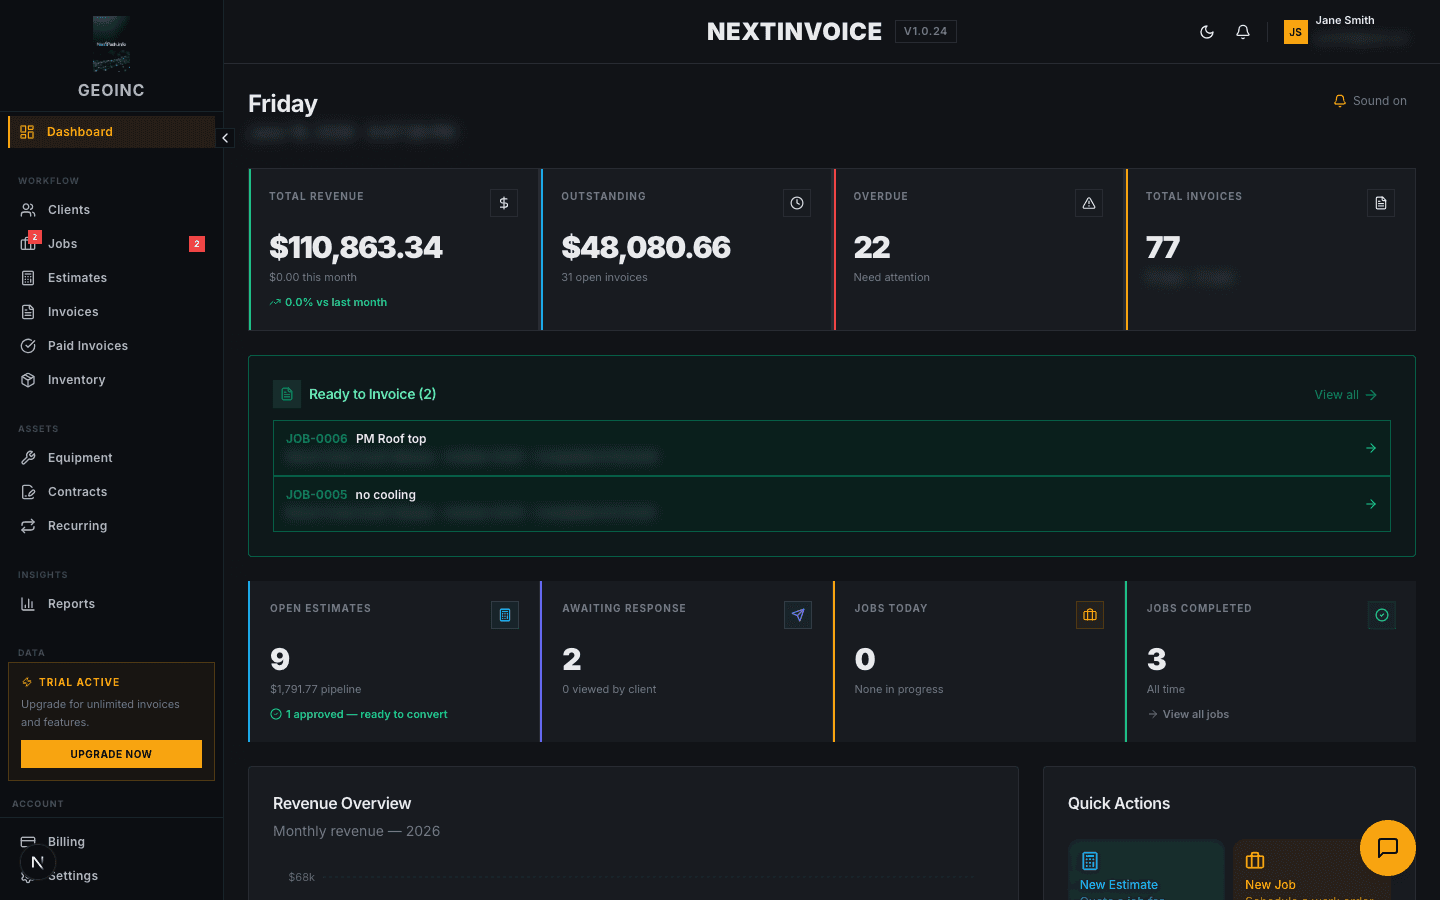Click the Open Estimates calculator icon
The image size is (1440, 900).
pyautogui.click(x=505, y=615)
